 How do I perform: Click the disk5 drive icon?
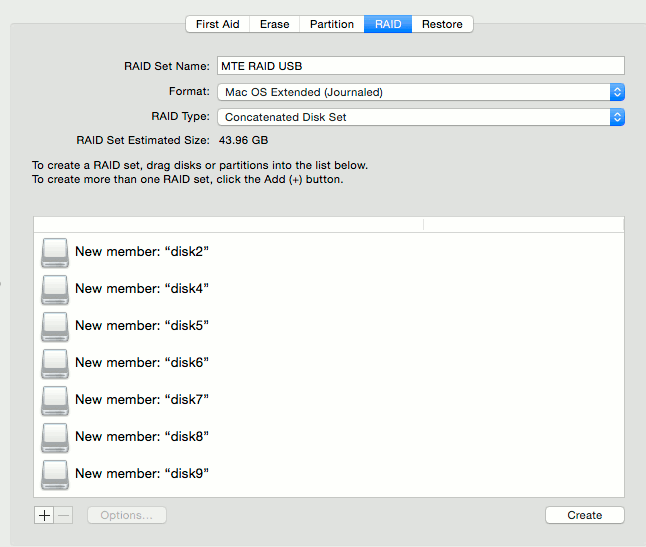click(x=54, y=326)
